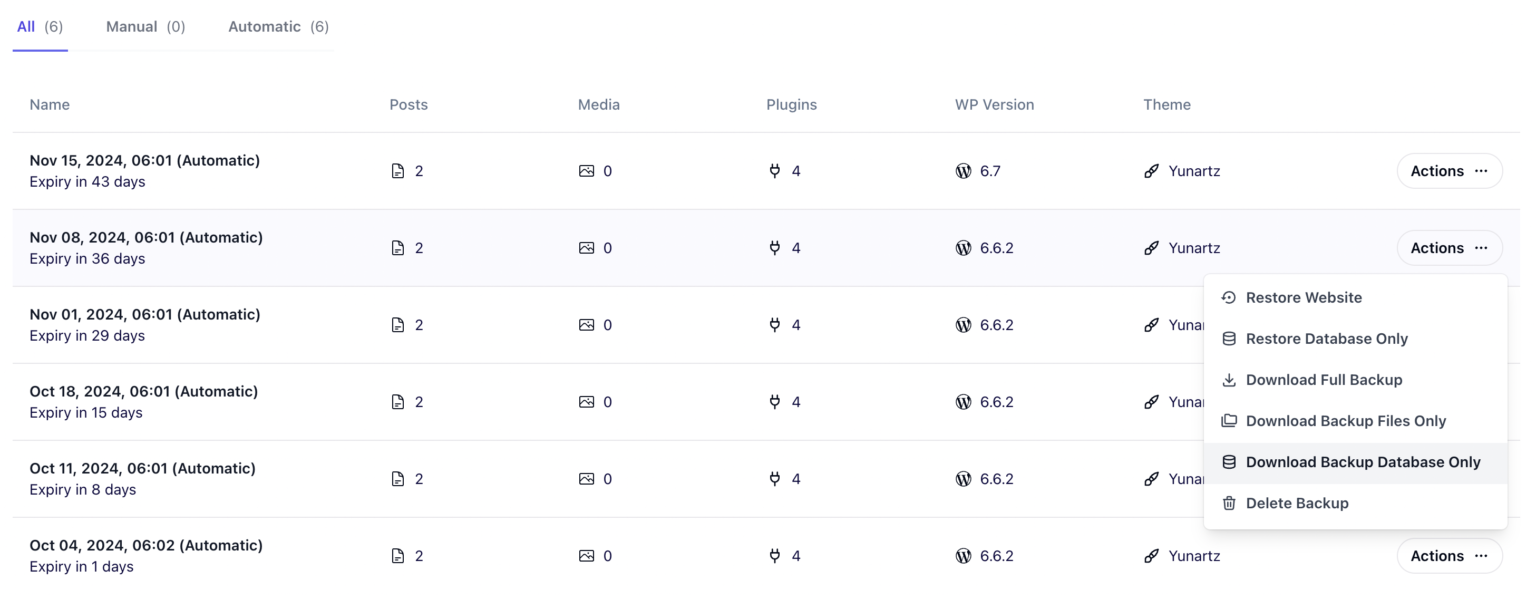
Task: Open the Actions menu on Nov 08 row
Action: coord(1448,247)
